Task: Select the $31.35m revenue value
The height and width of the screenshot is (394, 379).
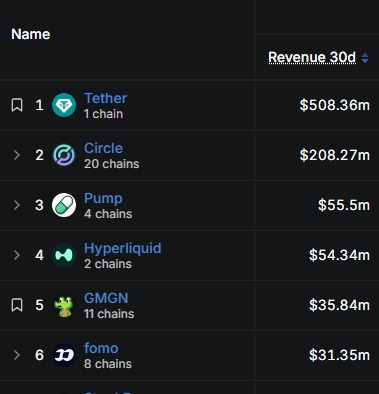Action: pyautogui.click(x=339, y=355)
